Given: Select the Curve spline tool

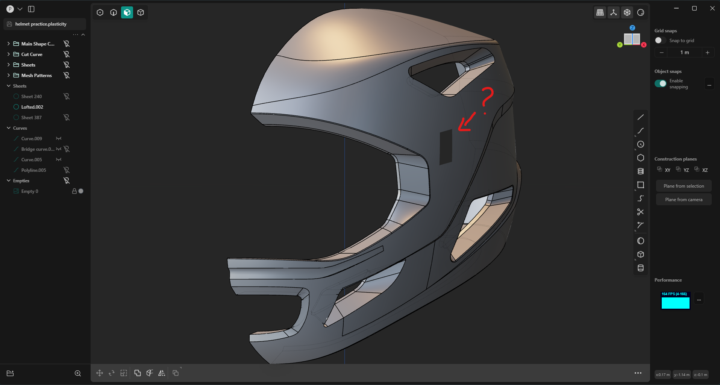Looking at the screenshot, I should tap(641, 131).
